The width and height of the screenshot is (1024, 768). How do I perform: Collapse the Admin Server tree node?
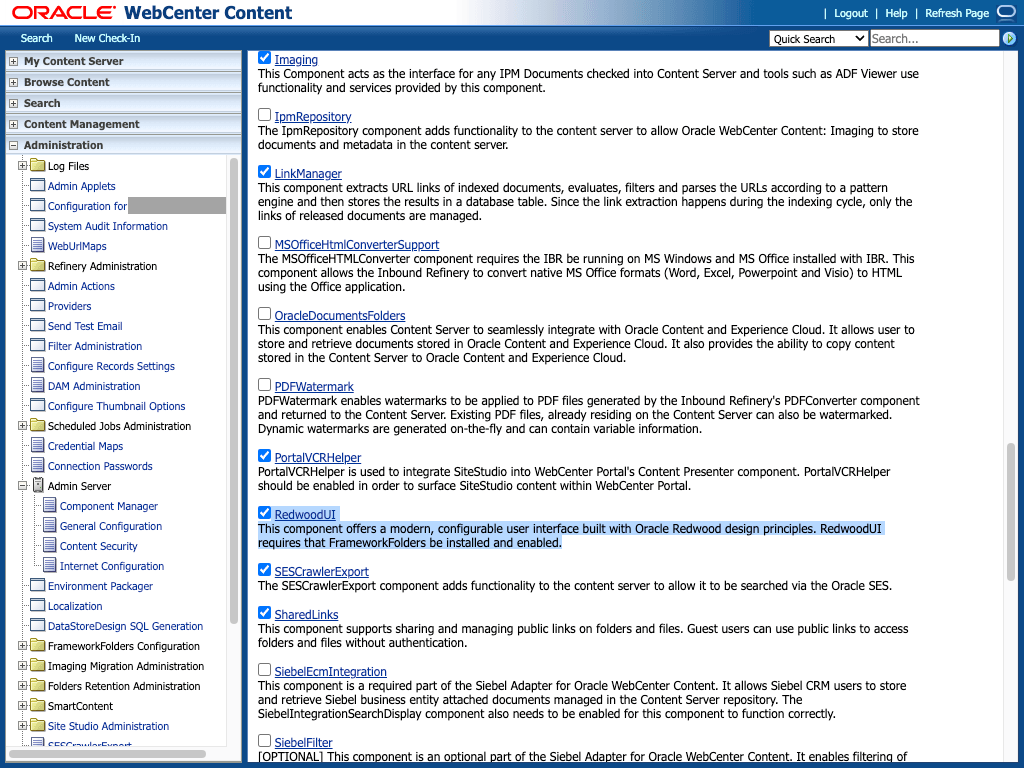22,486
